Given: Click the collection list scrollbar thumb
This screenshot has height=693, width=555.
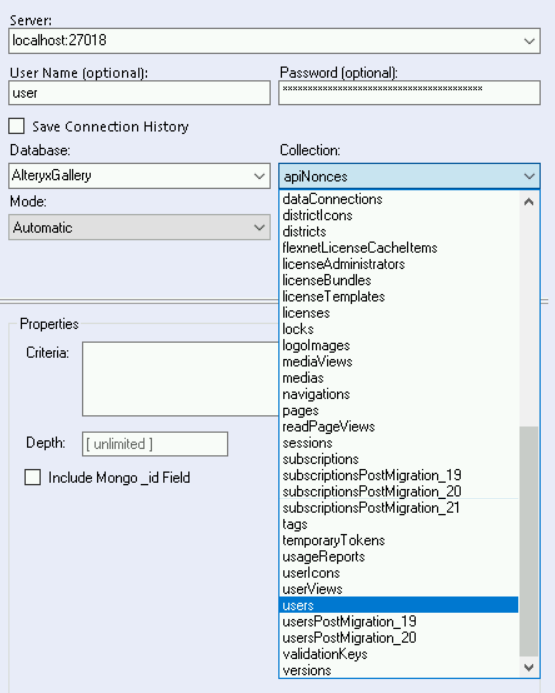Looking at the screenshot, I should pos(529,541).
